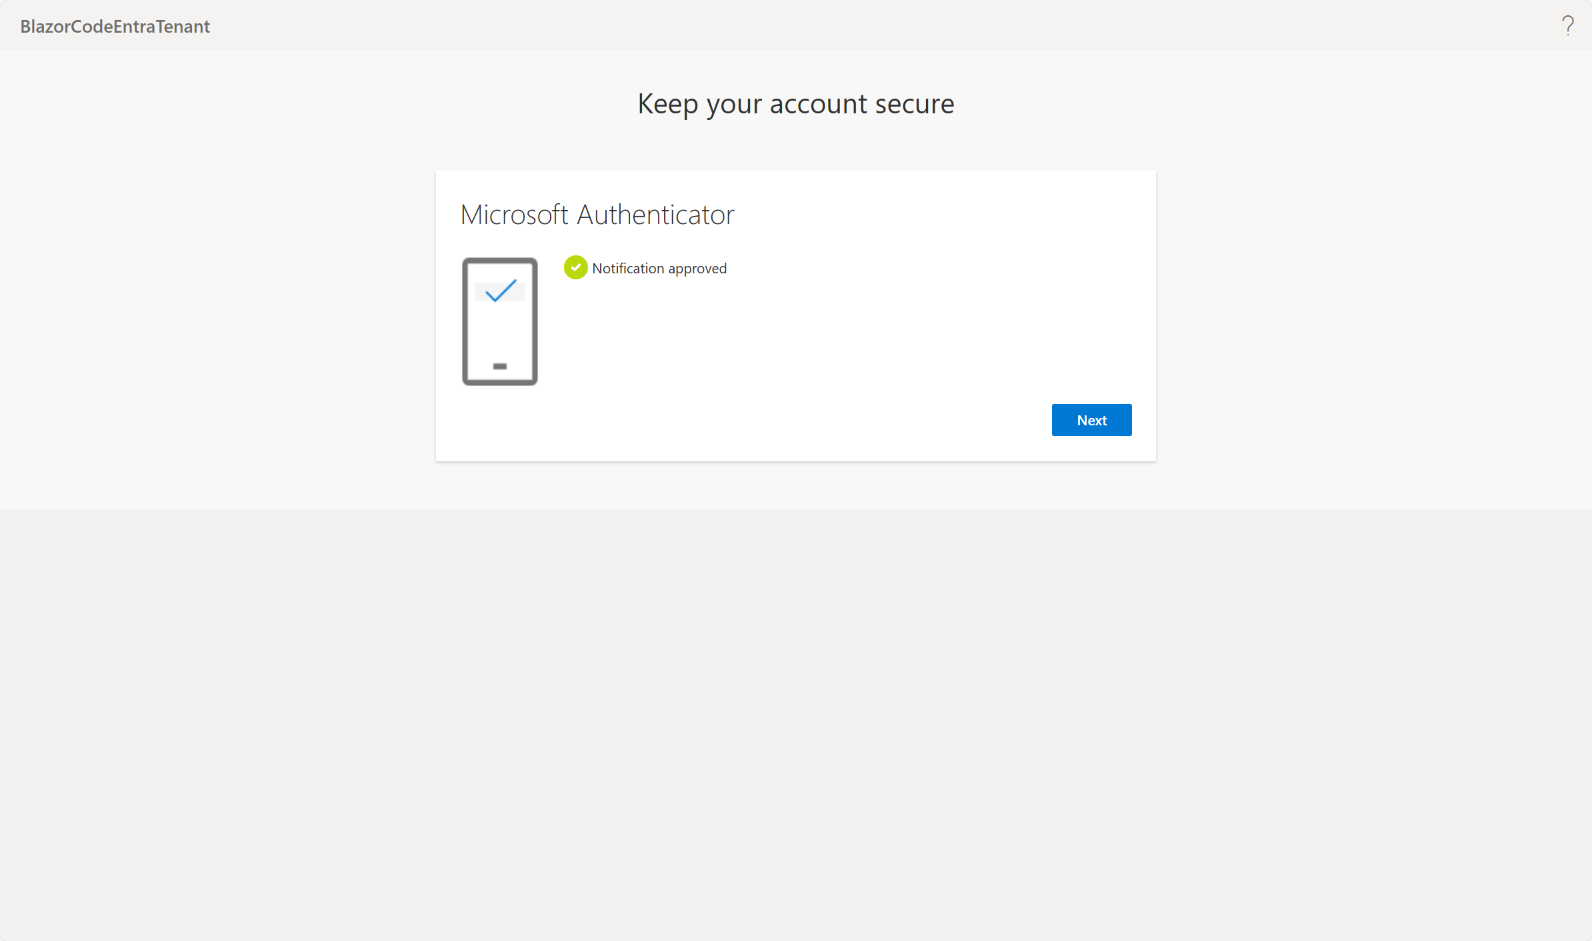Select the Microsoft Authenticator card title

pos(597,215)
